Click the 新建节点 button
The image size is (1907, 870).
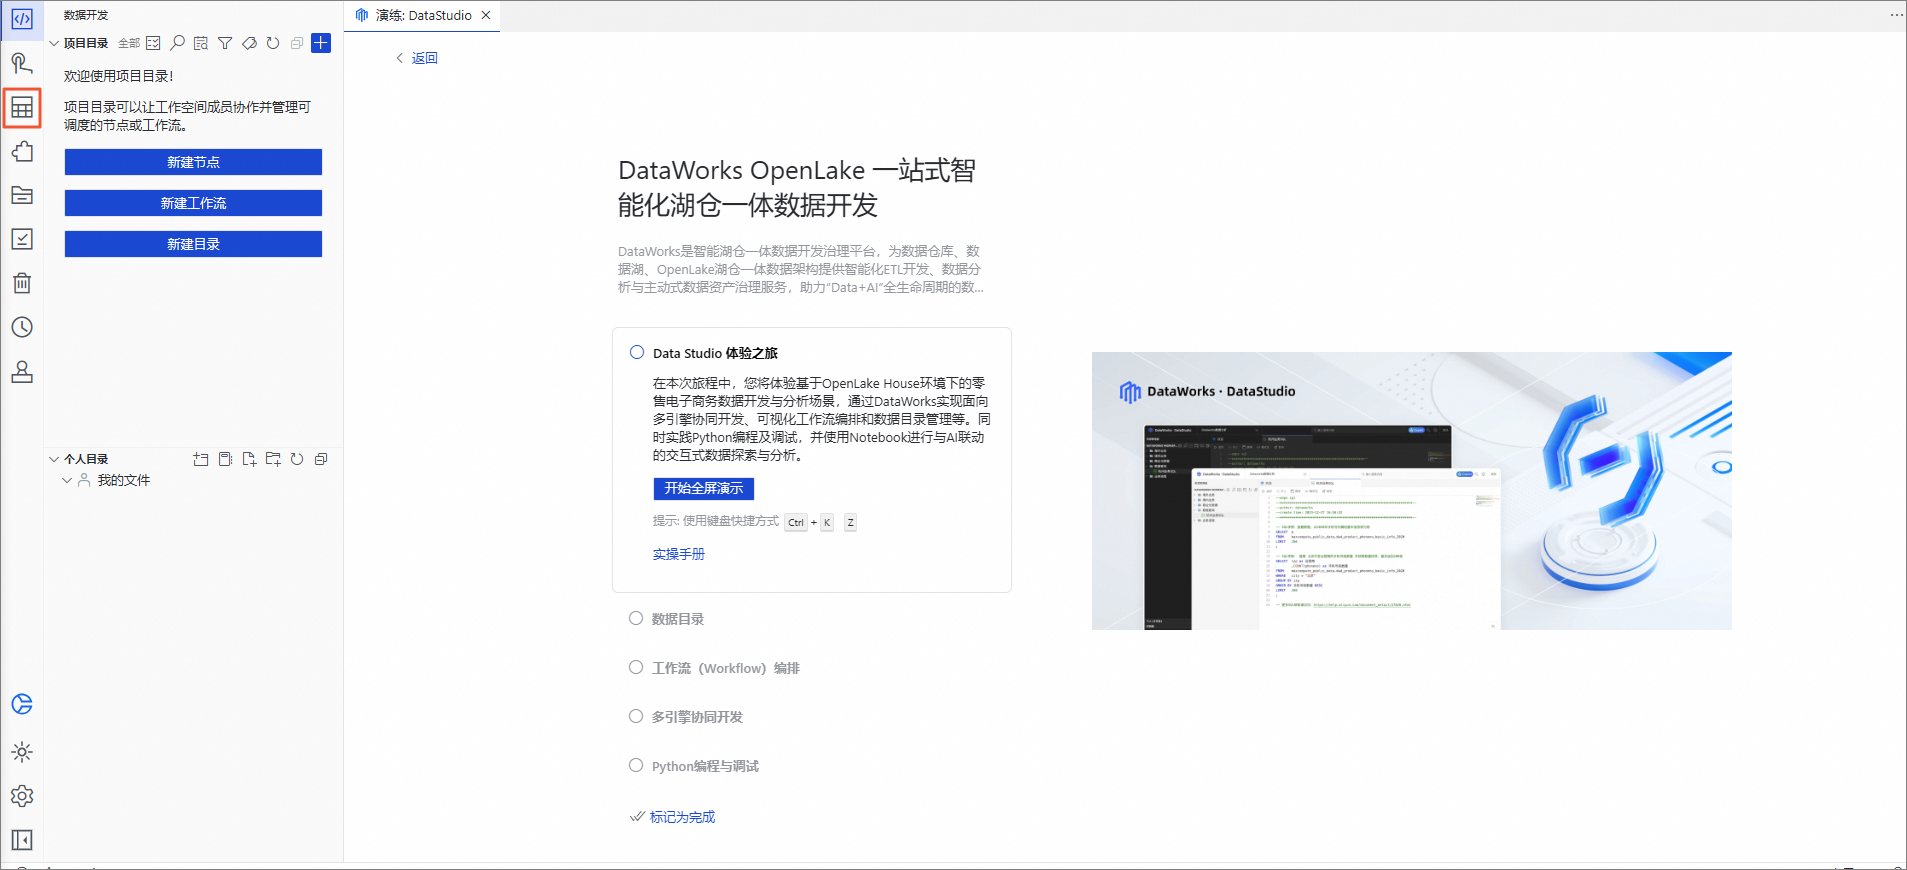(x=193, y=162)
